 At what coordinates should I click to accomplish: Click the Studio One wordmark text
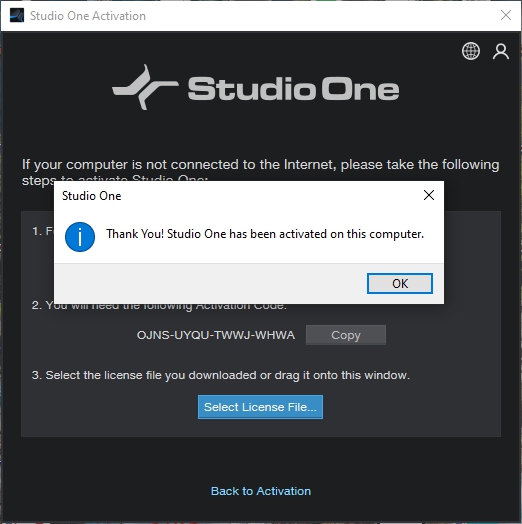point(293,89)
